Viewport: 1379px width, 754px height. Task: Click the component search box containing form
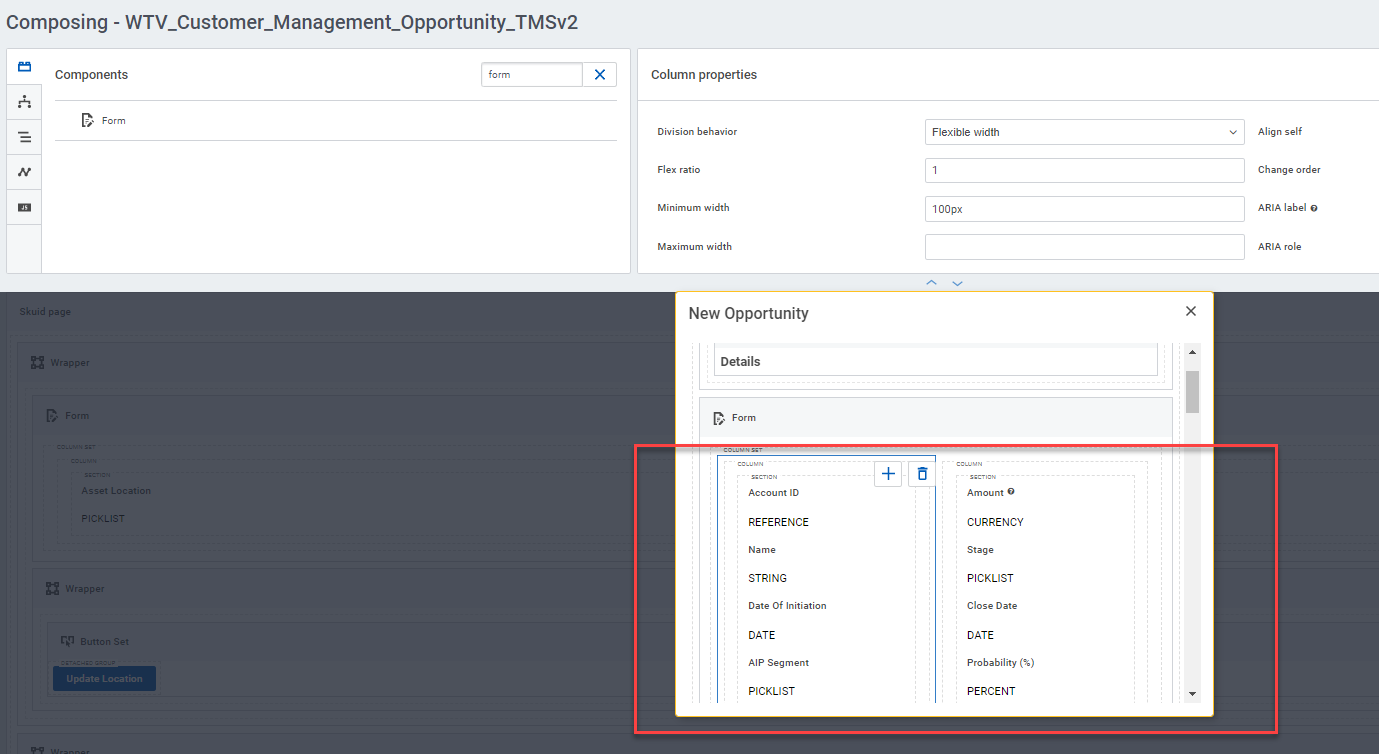(532, 75)
